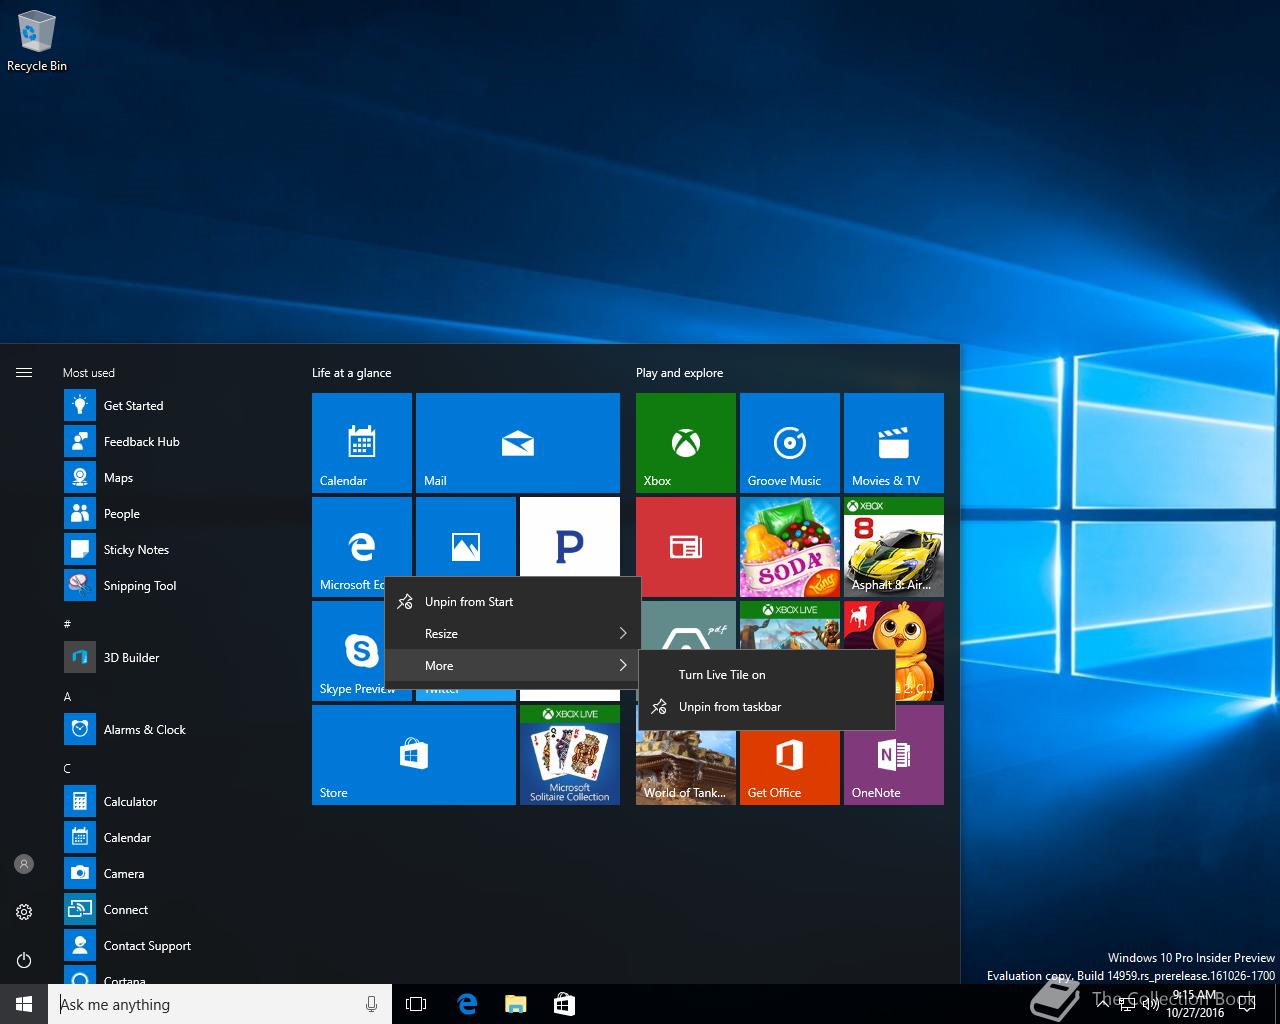Image resolution: width=1280 pixels, height=1024 pixels.
Task: Open the Xbox Live game tile under Candy Crush
Action: tap(790, 625)
